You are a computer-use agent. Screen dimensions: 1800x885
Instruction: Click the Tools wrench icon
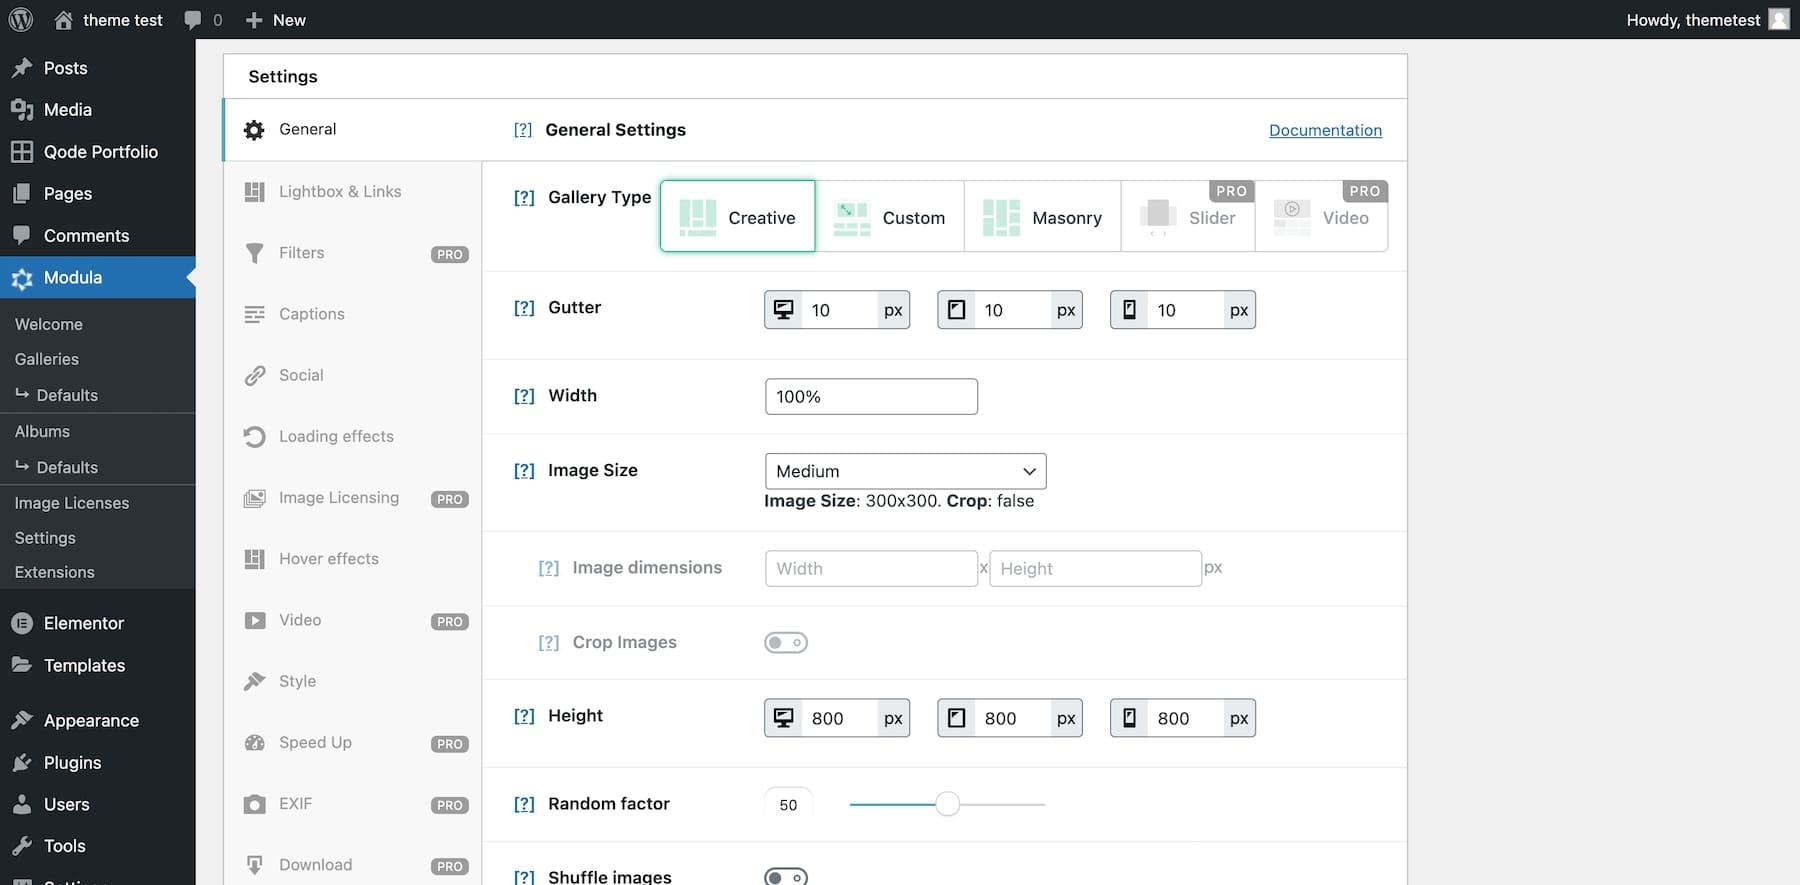[x=22, y=846]
